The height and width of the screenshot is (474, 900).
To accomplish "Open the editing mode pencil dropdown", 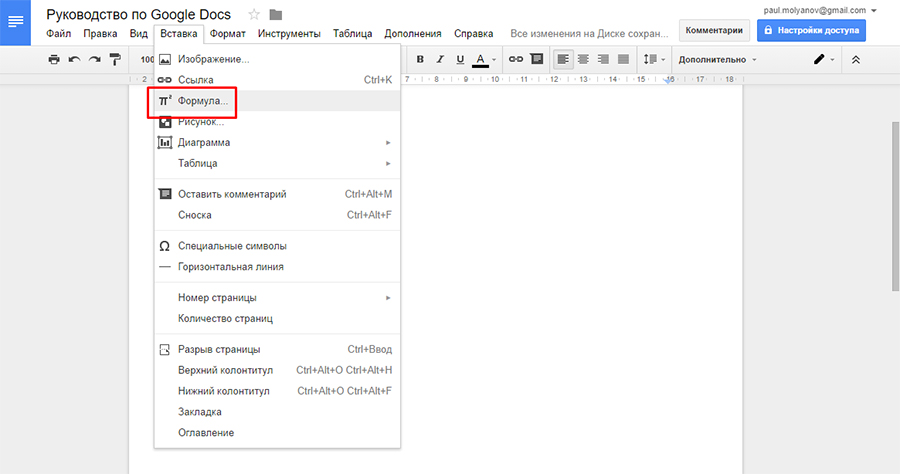I will (824, 59).
